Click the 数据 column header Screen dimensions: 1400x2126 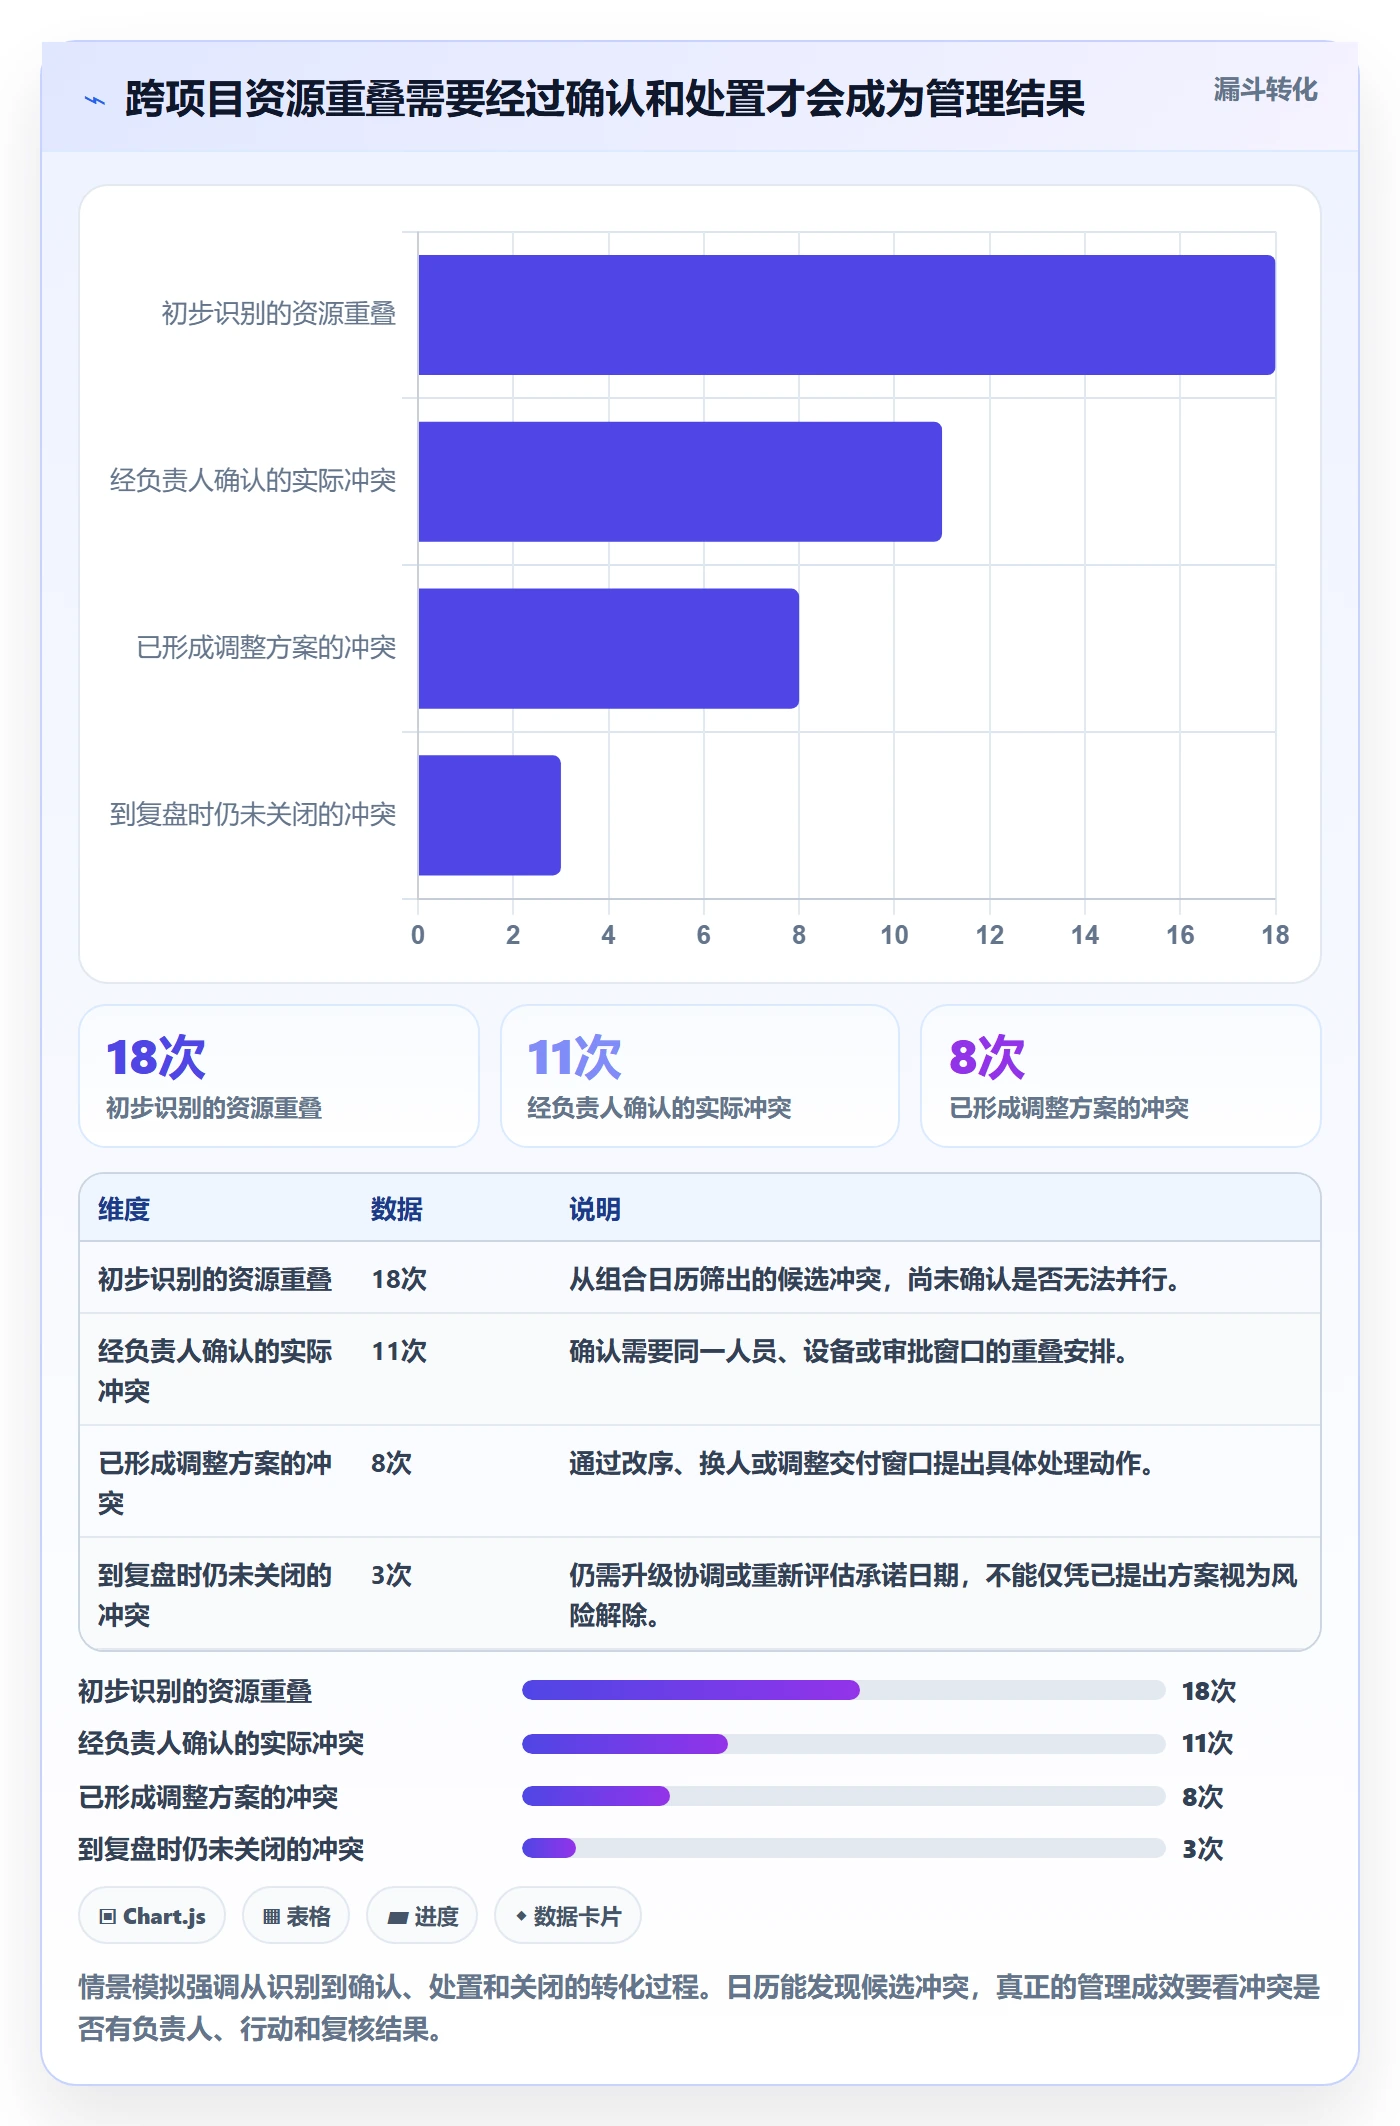(x=397, y=1209)
